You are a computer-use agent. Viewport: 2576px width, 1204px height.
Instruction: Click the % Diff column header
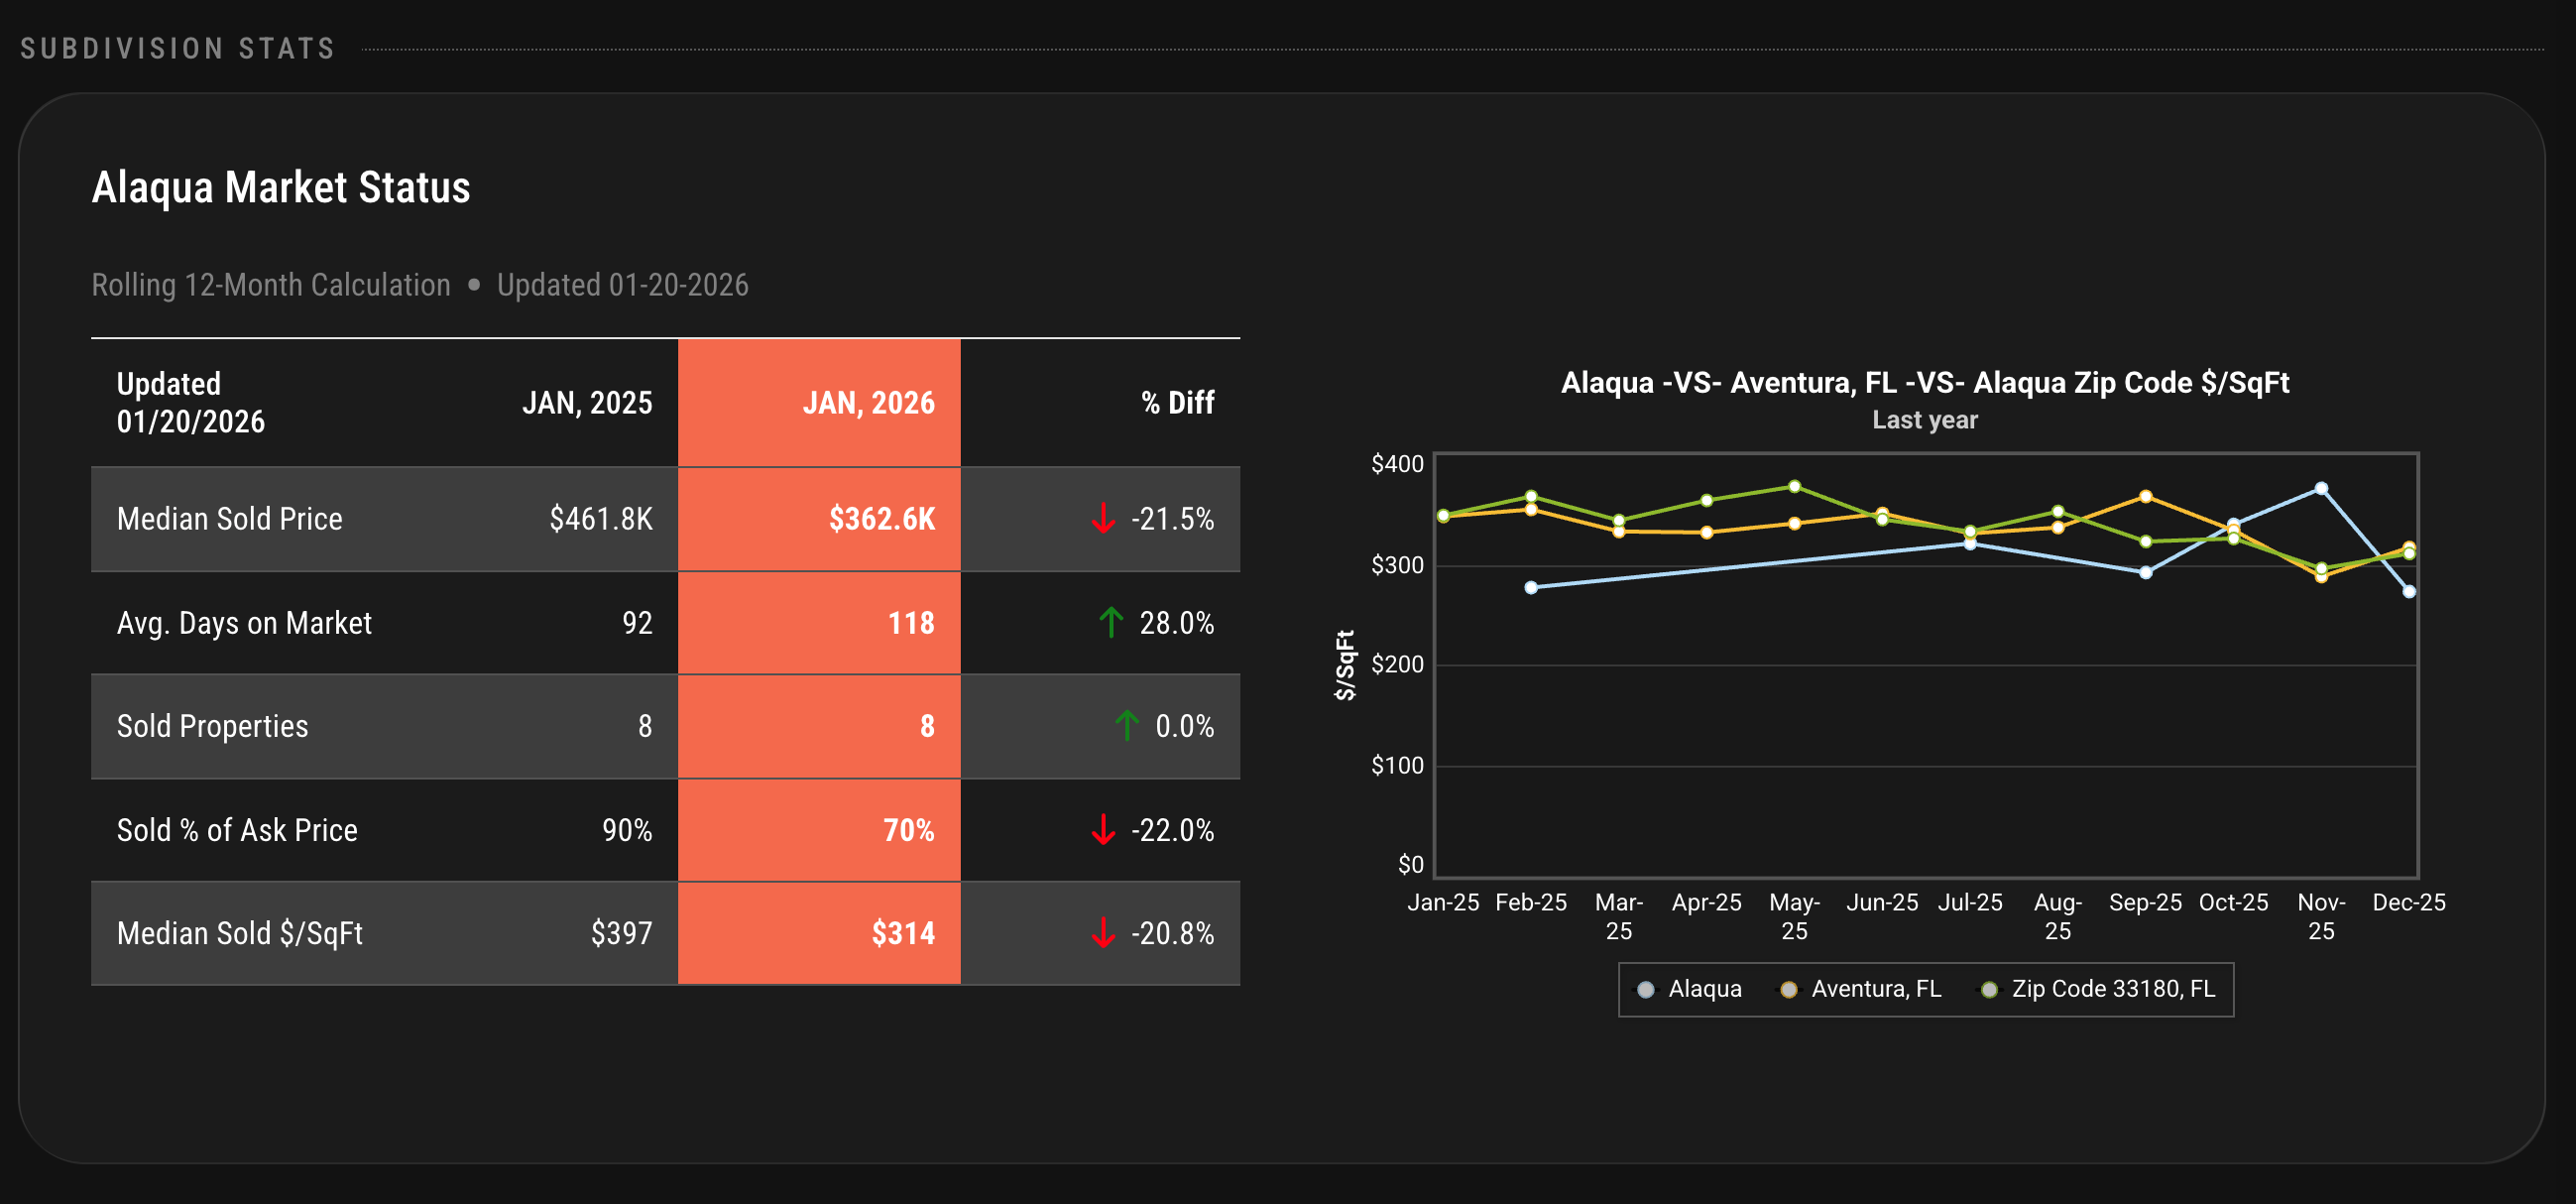coord(1178,403)
